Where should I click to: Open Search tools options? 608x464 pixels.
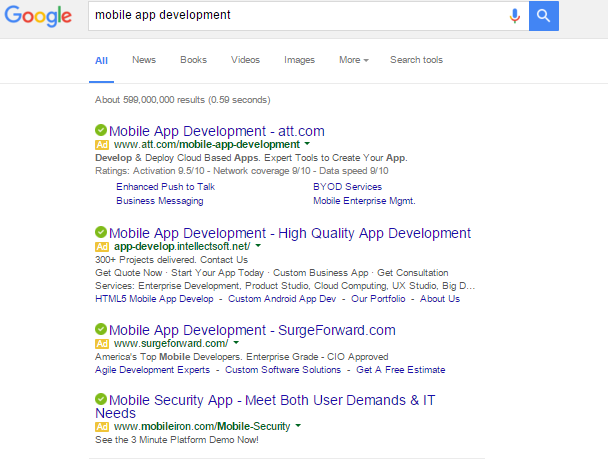point(416,60)
